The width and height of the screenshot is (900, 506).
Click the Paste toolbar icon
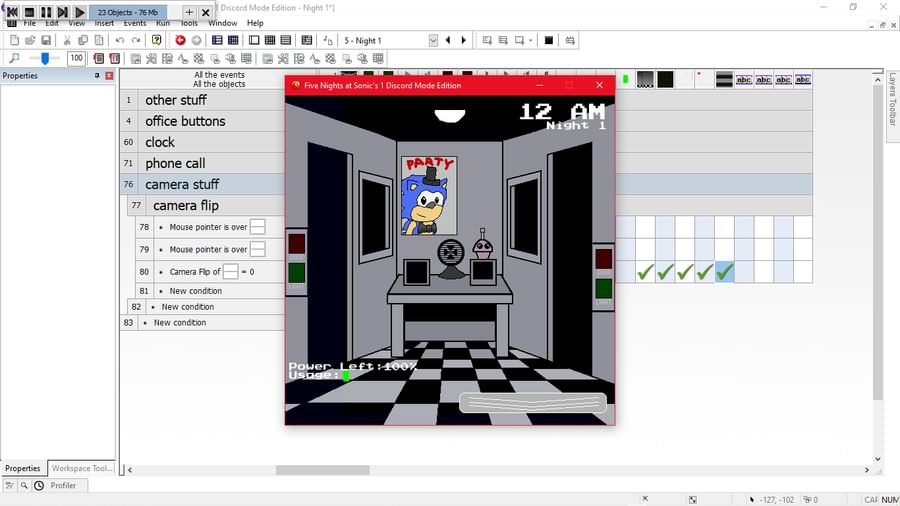(x=99, y=40)
